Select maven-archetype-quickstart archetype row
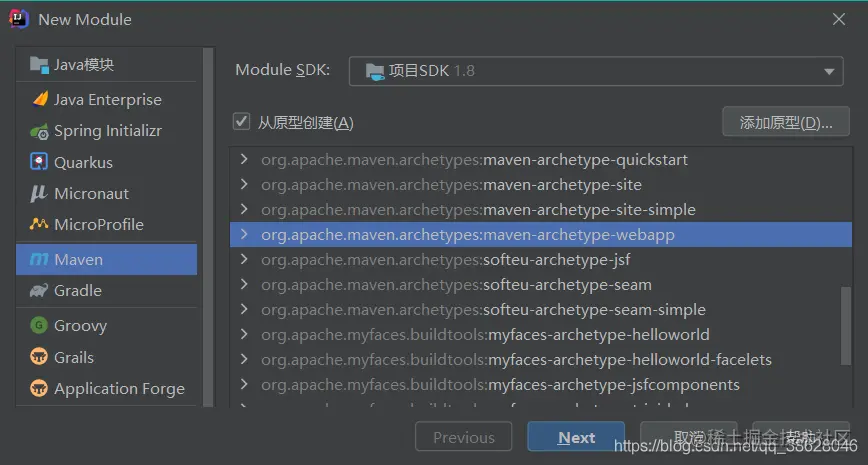Viewport: 868px width, 465px height. (541, 159)
